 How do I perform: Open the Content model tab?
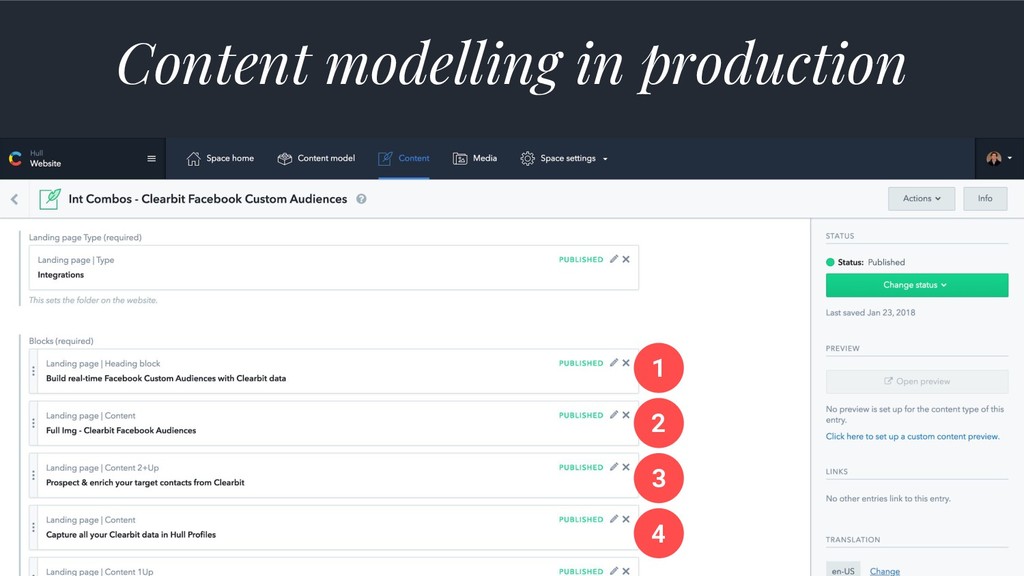click(316, 158)
